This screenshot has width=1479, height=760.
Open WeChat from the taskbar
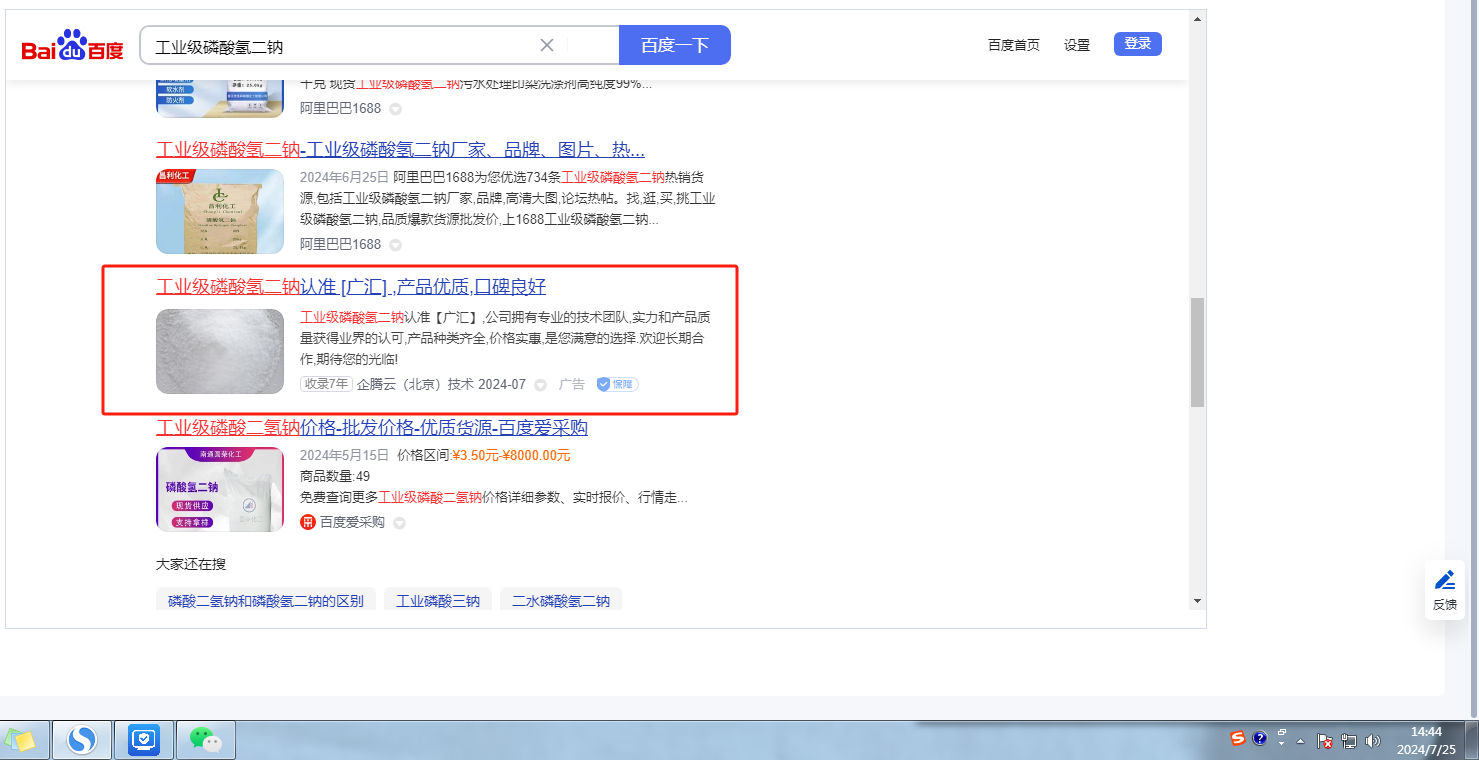tap(206, 740)
